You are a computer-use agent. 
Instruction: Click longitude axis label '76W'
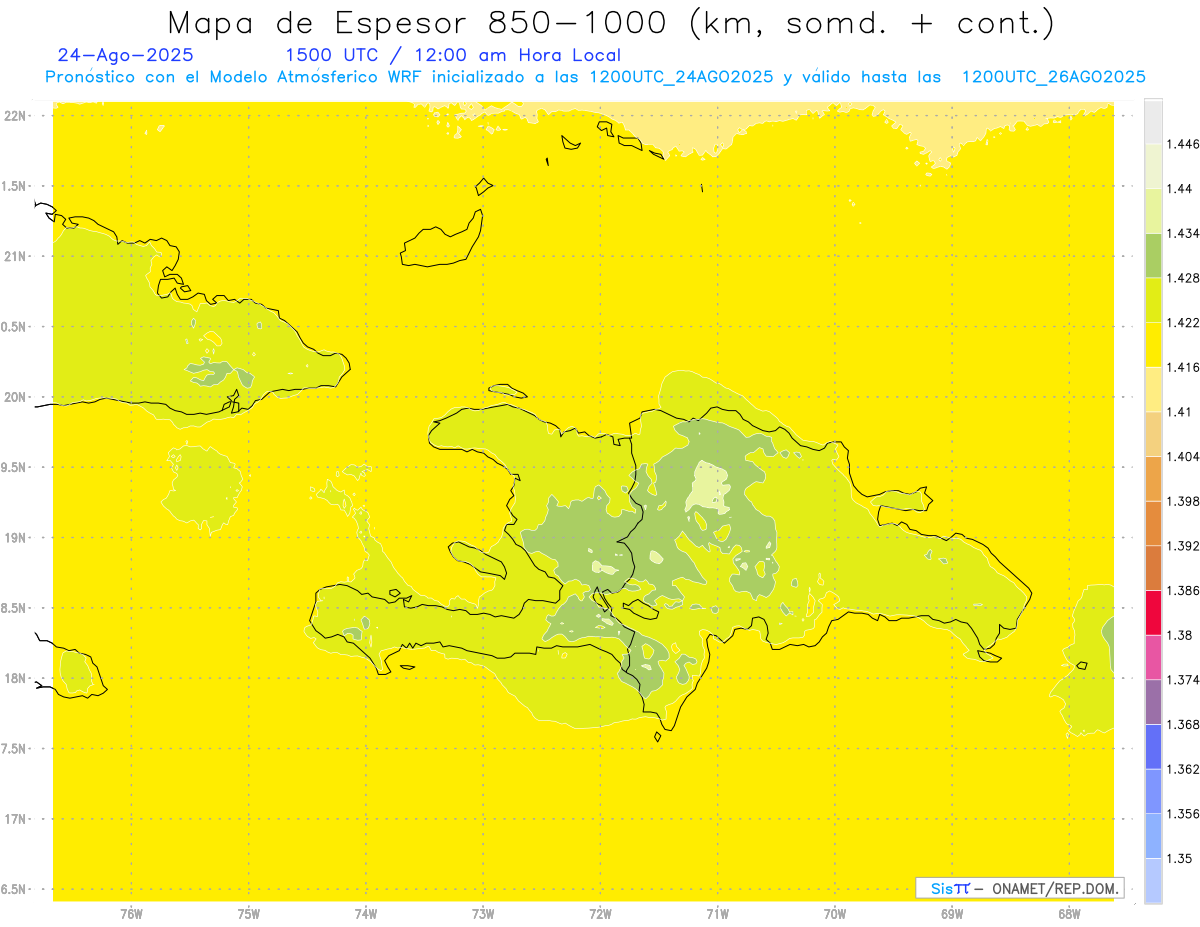131,914
